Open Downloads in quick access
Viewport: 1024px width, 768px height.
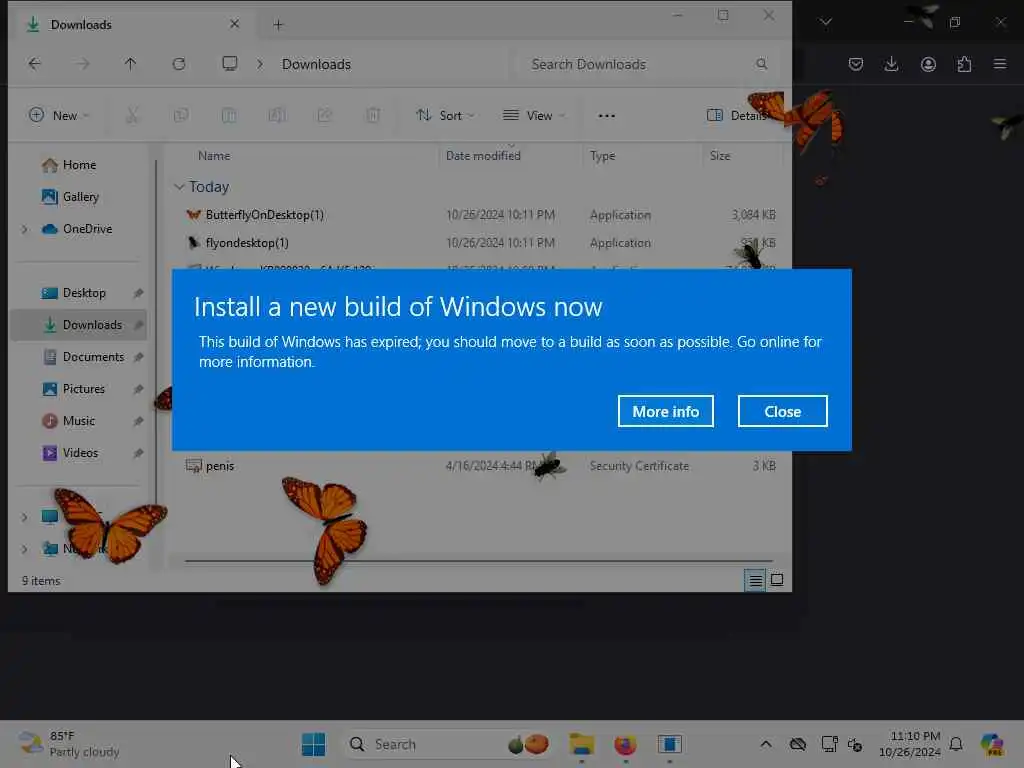(x=91, y=325)
